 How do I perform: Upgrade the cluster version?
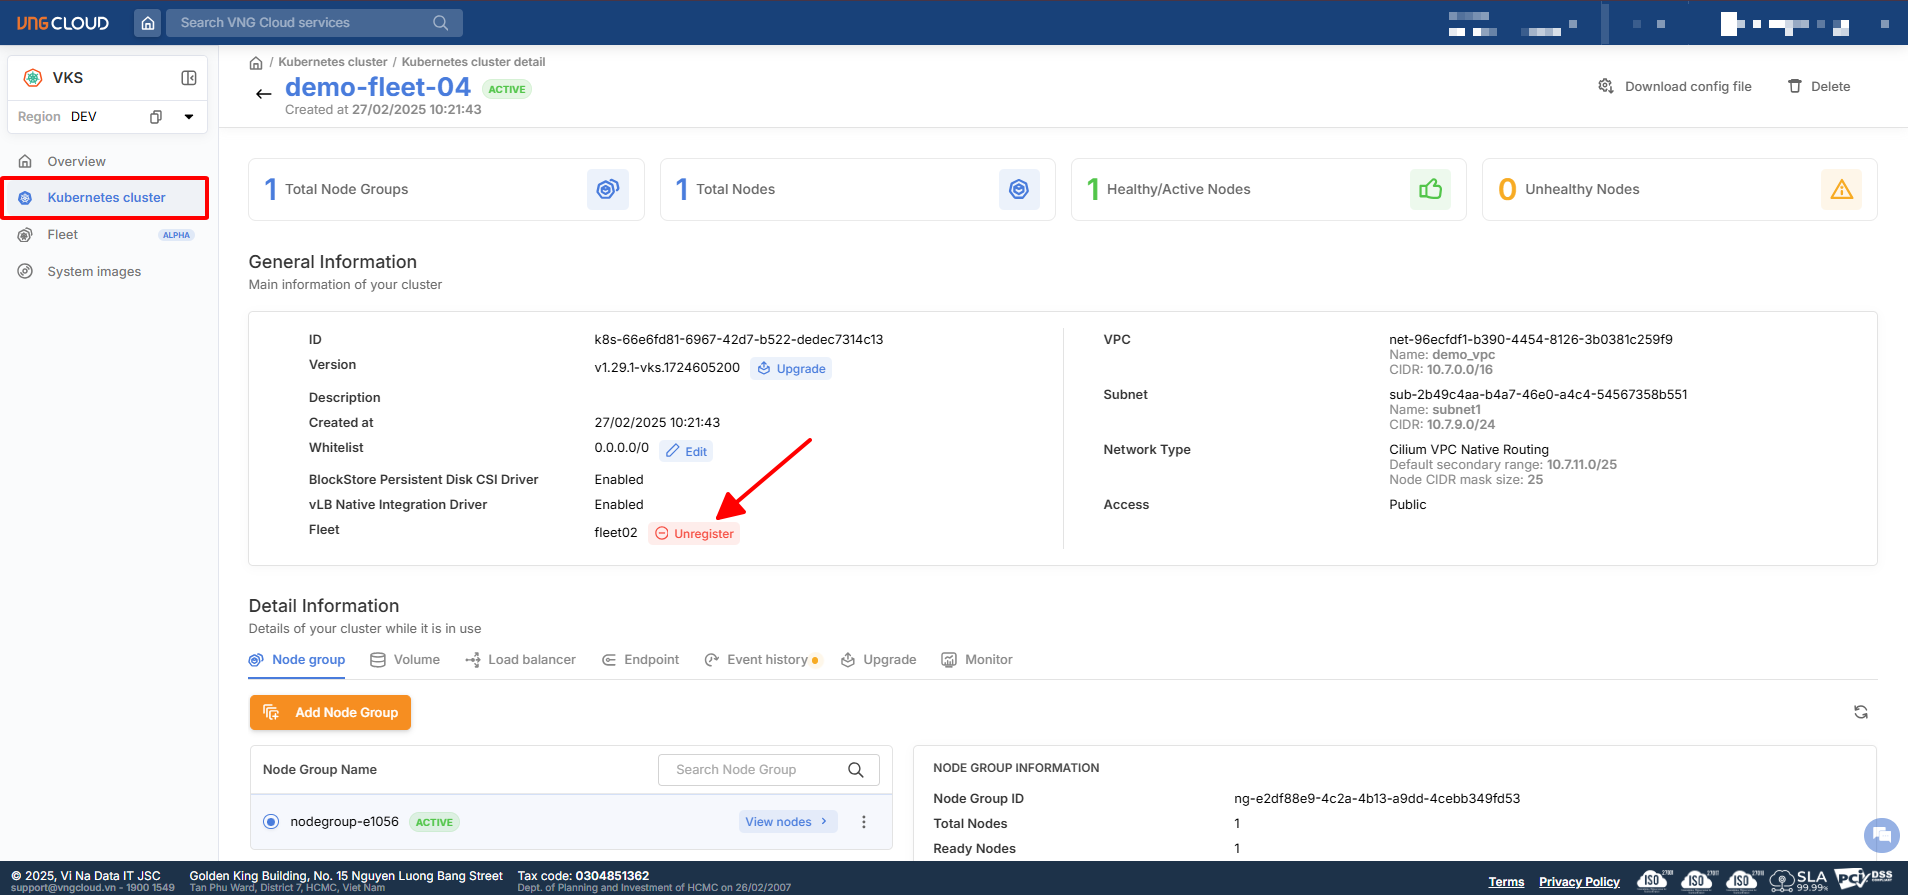point(791,369)
